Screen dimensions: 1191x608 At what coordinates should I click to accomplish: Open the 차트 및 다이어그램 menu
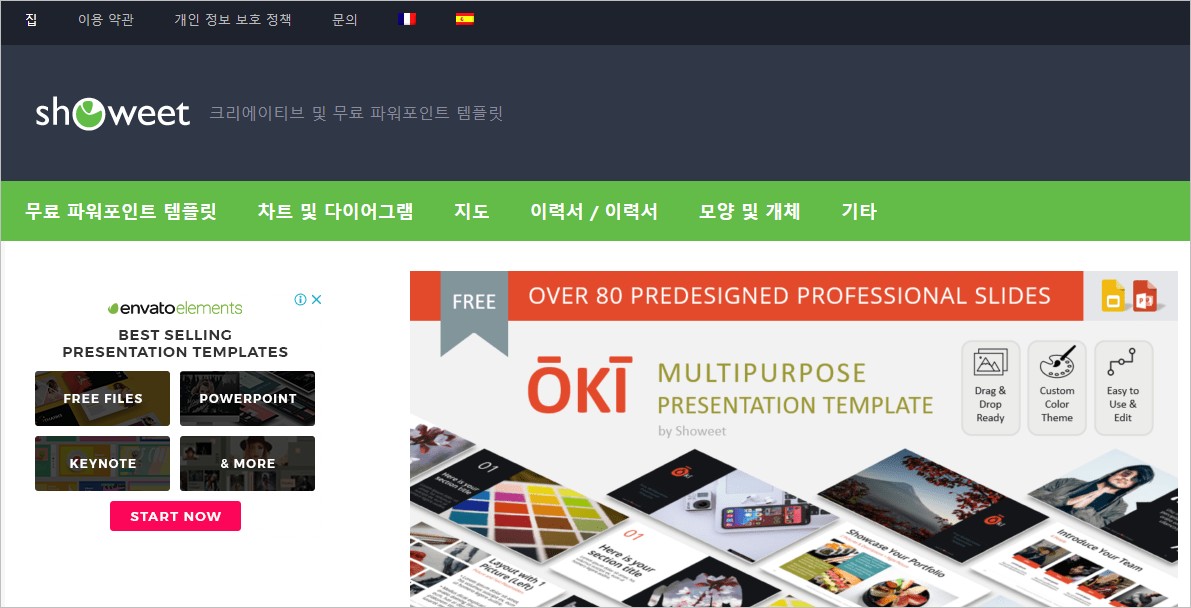(x=336, y=211)
